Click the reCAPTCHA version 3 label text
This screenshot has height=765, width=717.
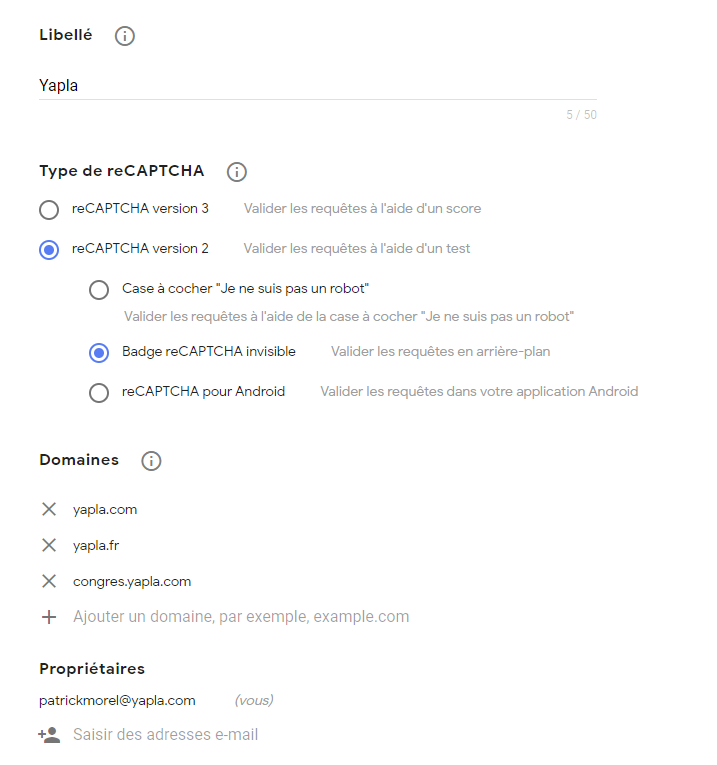[x=140, y=208]
